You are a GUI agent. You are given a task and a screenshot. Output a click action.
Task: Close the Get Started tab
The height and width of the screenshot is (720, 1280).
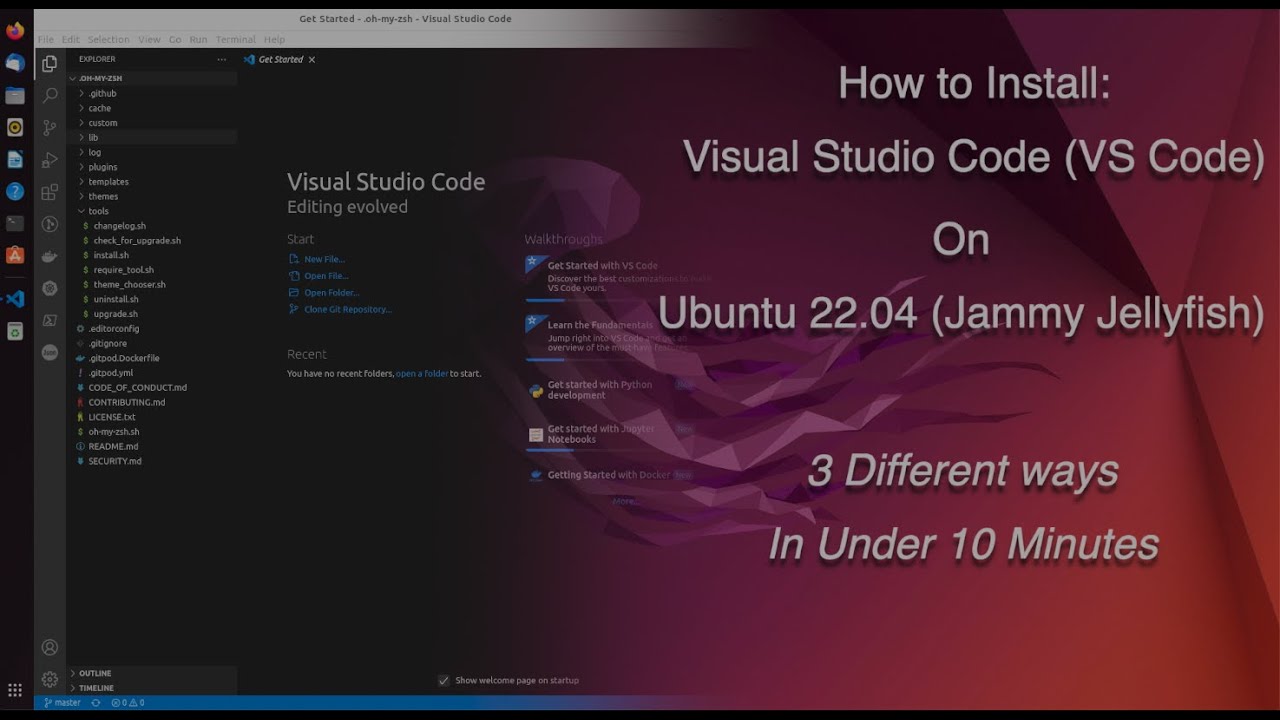311,59
